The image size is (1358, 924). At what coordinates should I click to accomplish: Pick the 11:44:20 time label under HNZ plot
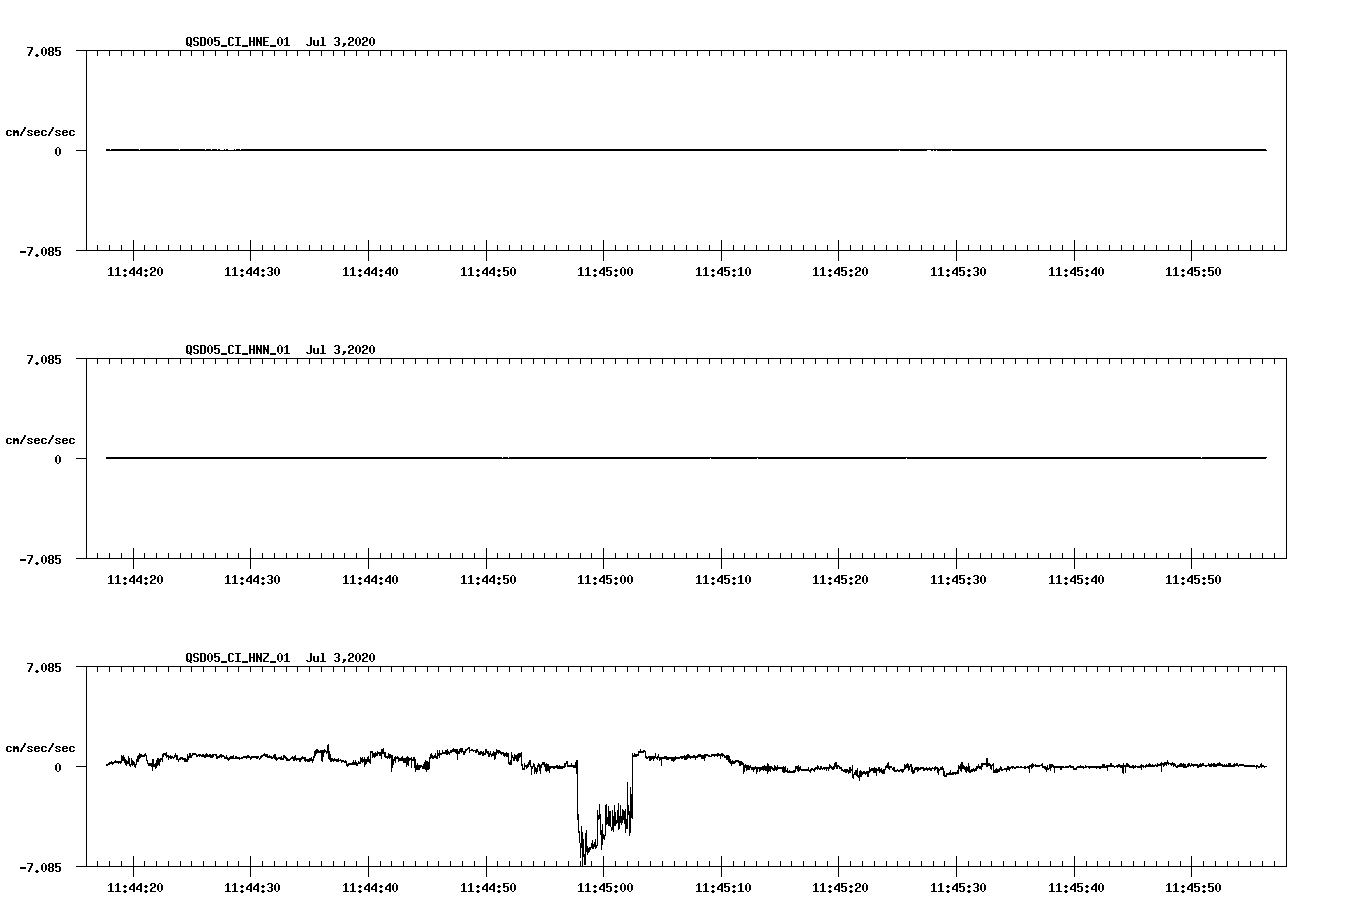click(134, 888)
